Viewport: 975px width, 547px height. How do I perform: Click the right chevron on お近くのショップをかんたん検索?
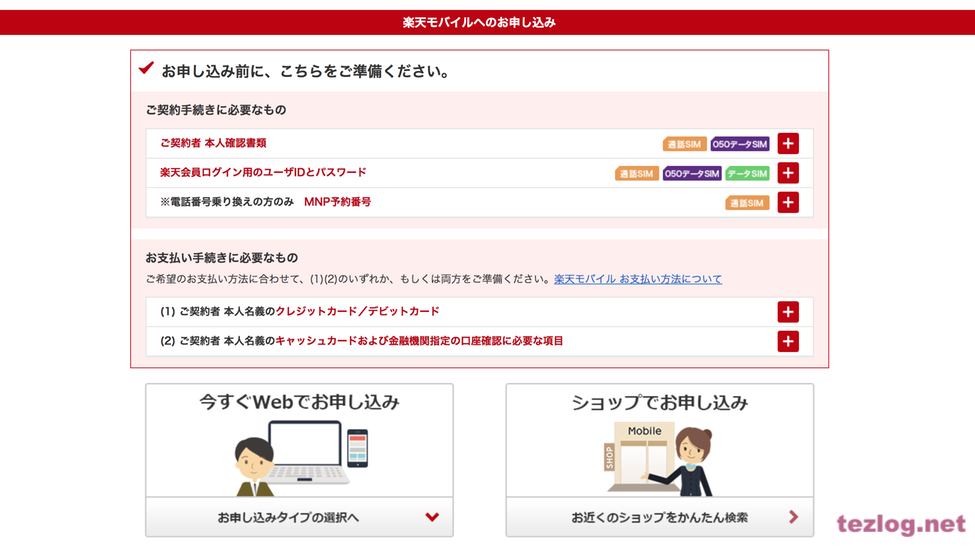tap(793, 517)
